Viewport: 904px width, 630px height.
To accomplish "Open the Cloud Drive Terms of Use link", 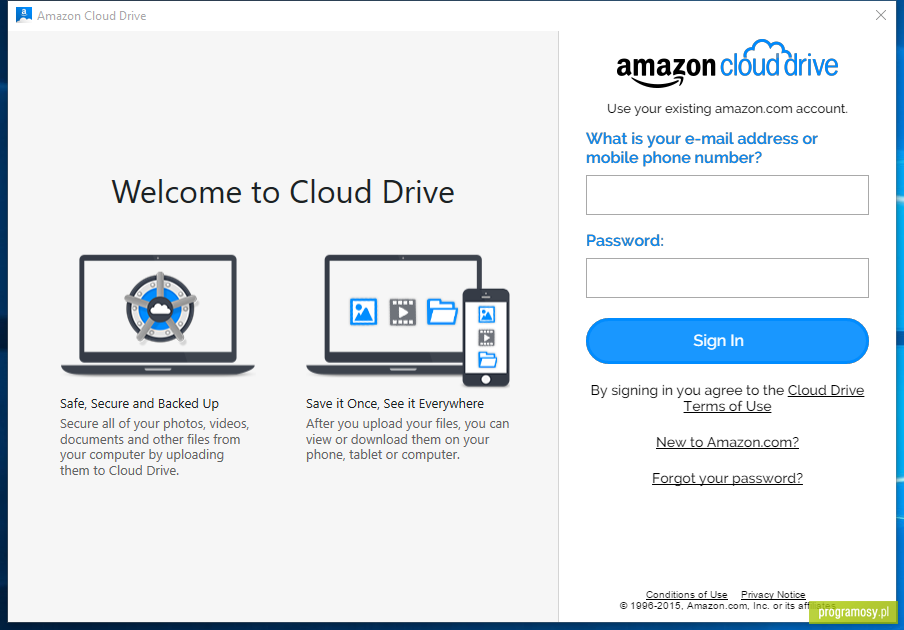I will point(774,398).
